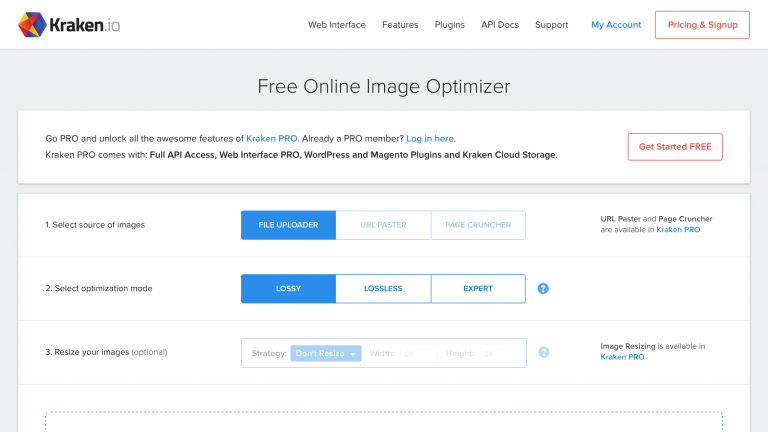Follow the Kraken PRO link in banner
768x432 pixels.
click(x=271, y=139)
